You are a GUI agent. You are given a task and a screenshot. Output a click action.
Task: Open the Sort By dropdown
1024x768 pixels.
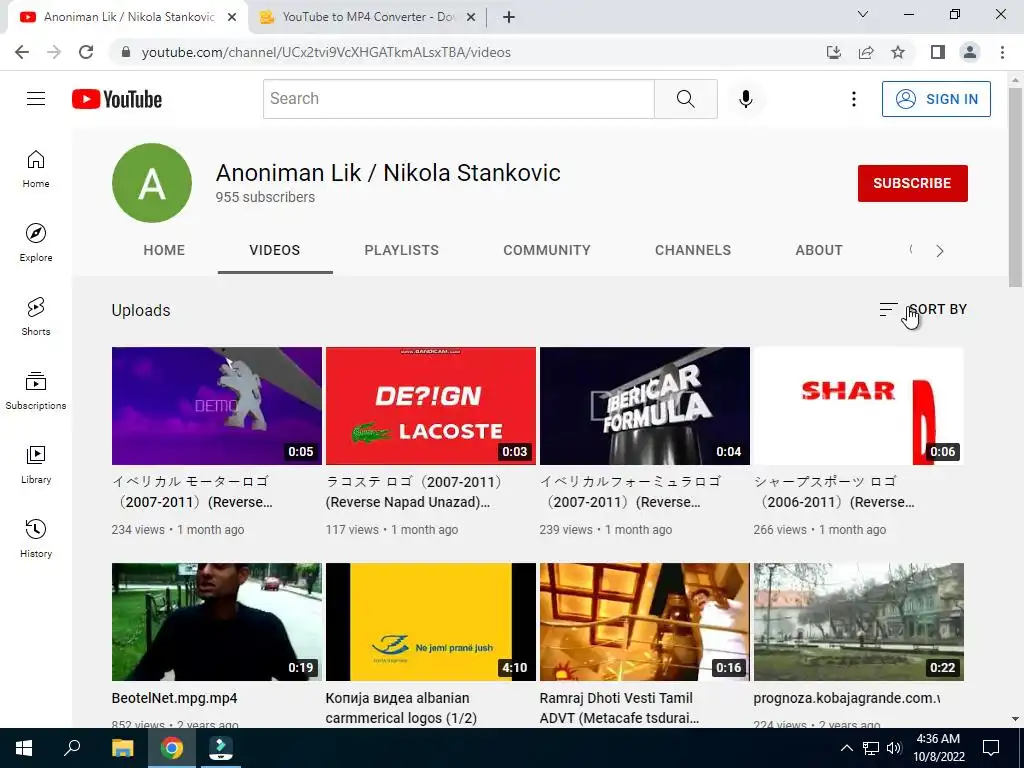point(923,310)
